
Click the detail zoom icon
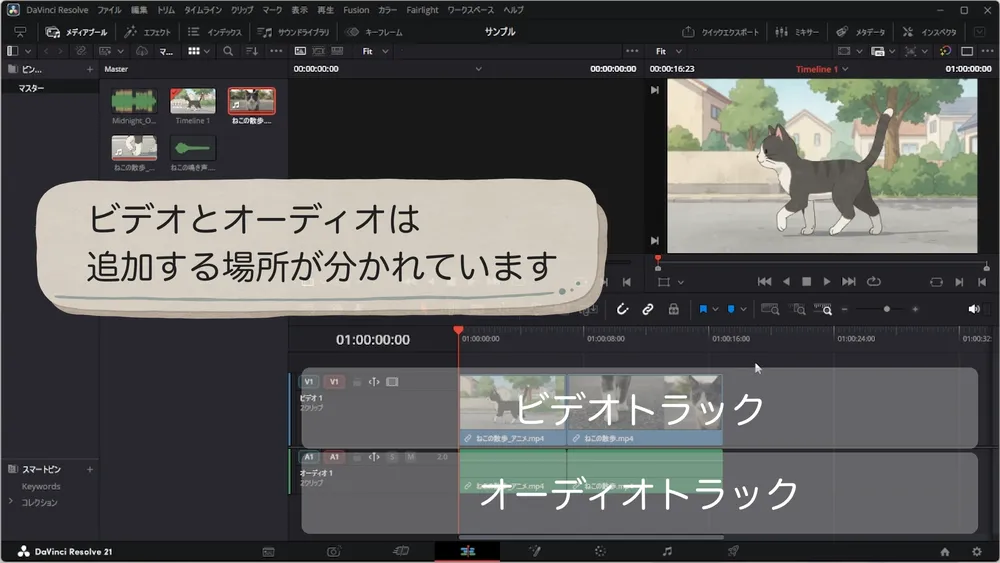[x=798, y=309]
